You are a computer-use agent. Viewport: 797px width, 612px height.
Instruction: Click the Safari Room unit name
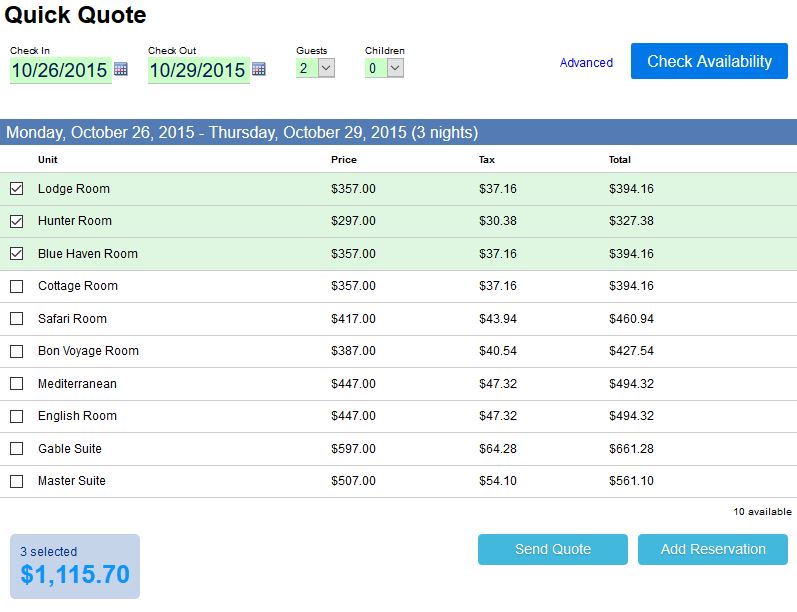click(x=72, y=319)
